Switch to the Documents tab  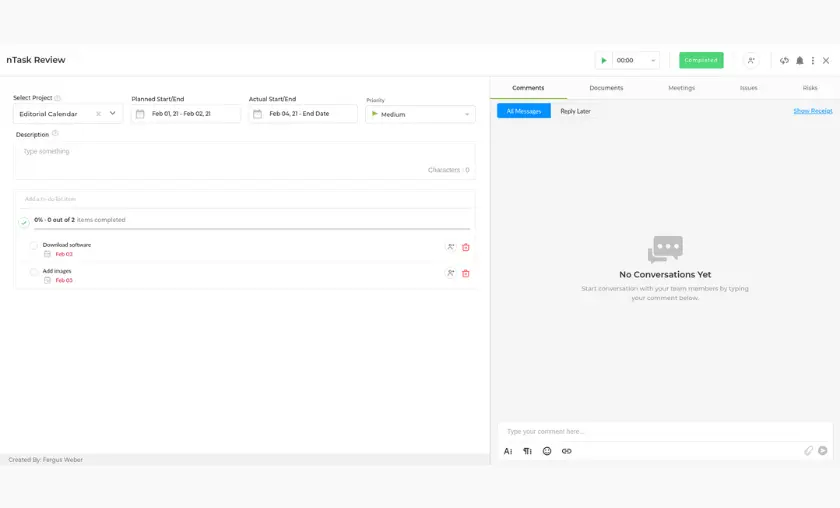606,88
